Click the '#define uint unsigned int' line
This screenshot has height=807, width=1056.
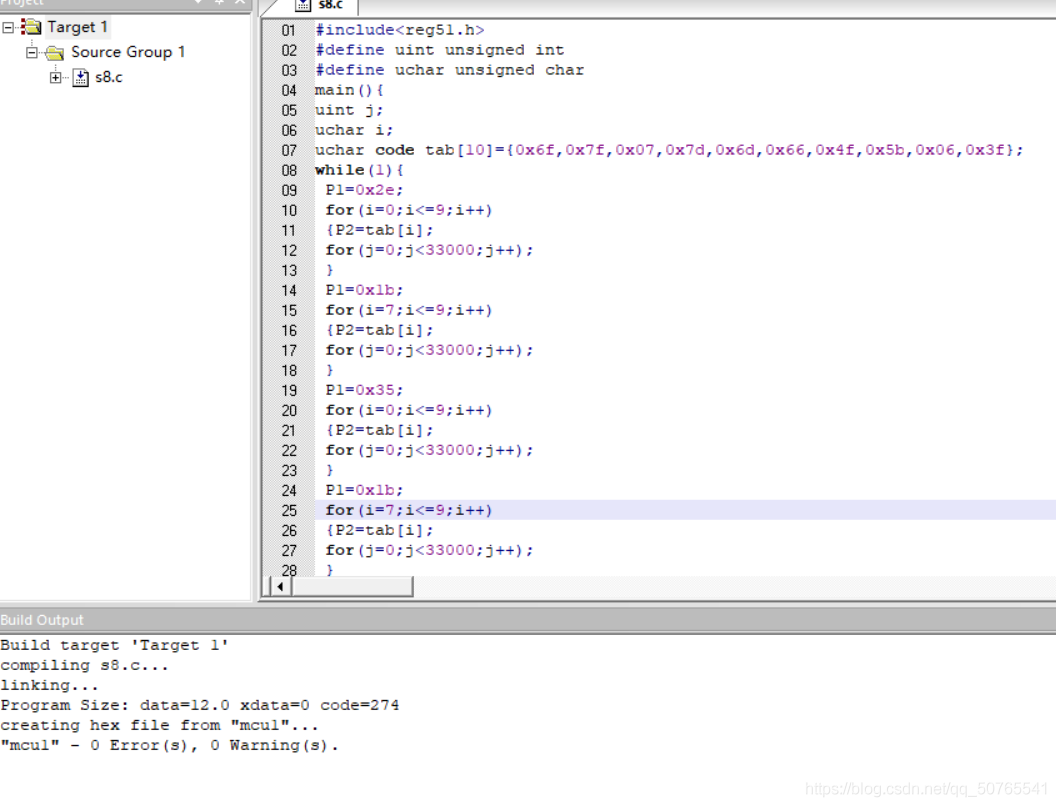pyautogui.click(x=439, y=51)
